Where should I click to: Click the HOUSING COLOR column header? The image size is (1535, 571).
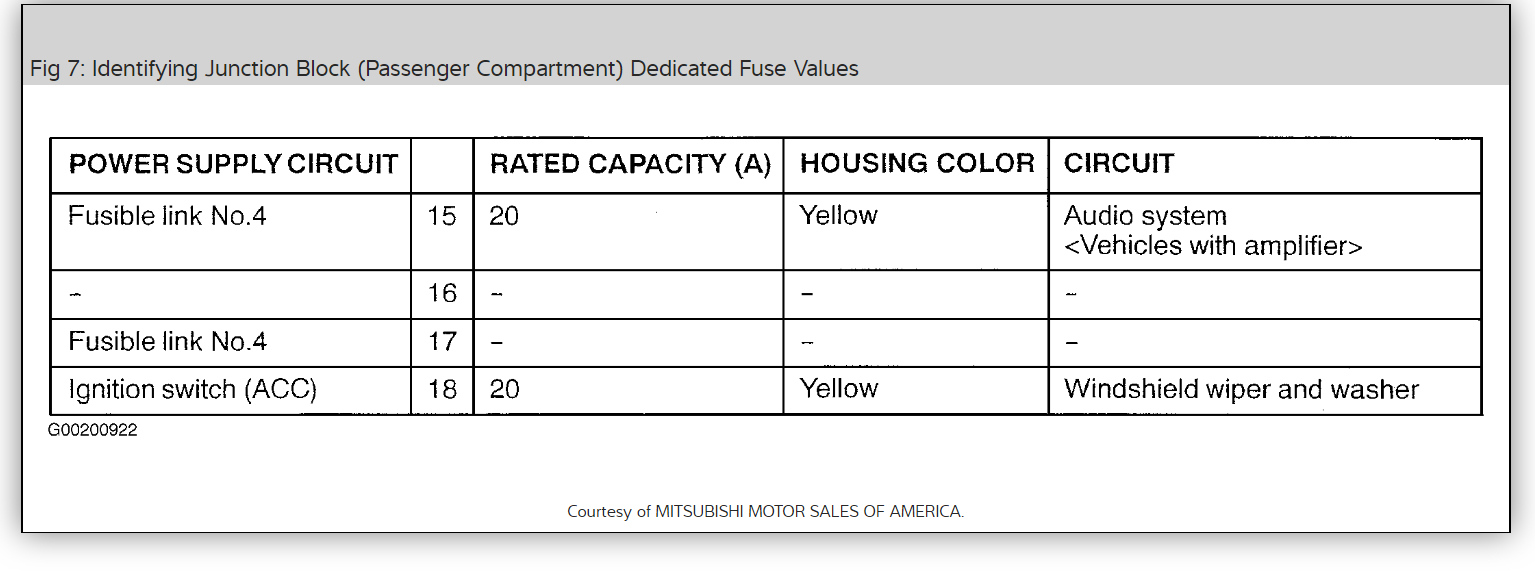coord(917,164)
